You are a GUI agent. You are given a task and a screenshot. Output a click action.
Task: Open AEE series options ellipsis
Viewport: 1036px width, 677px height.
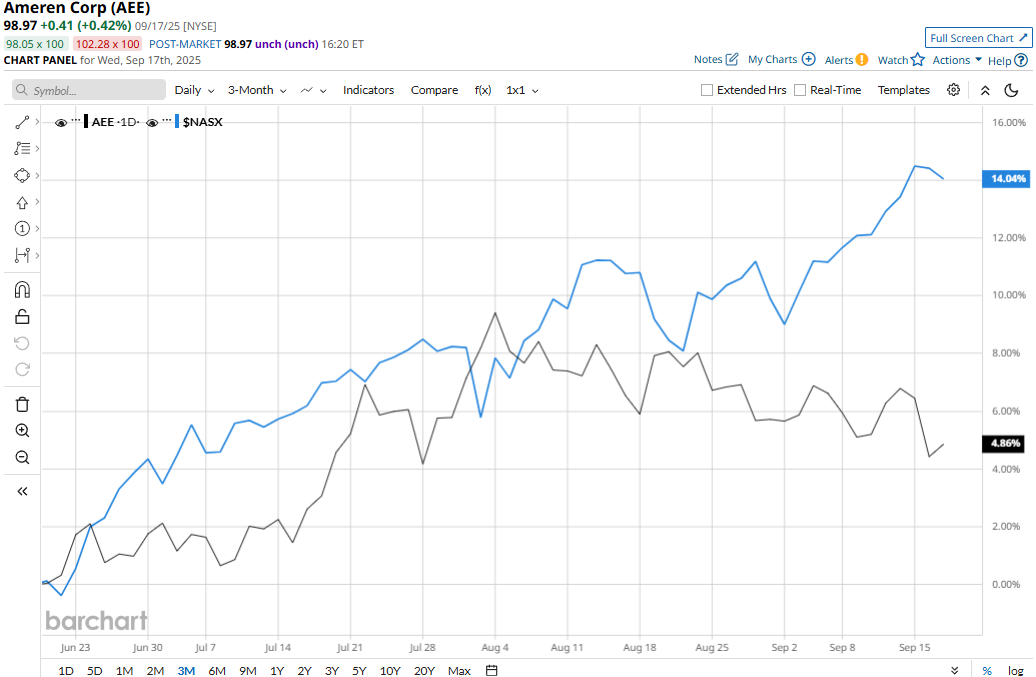76,121
